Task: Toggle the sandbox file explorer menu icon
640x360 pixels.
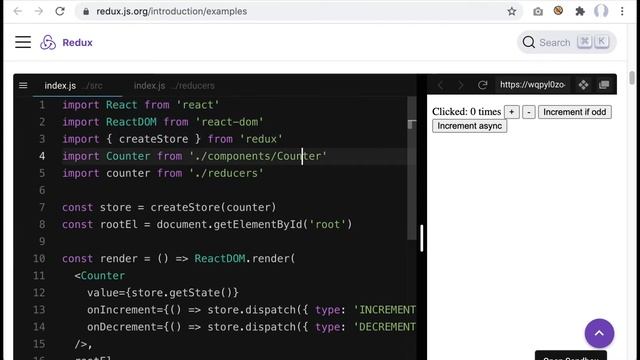Action: pyautogui.click(x=23, y=85)
